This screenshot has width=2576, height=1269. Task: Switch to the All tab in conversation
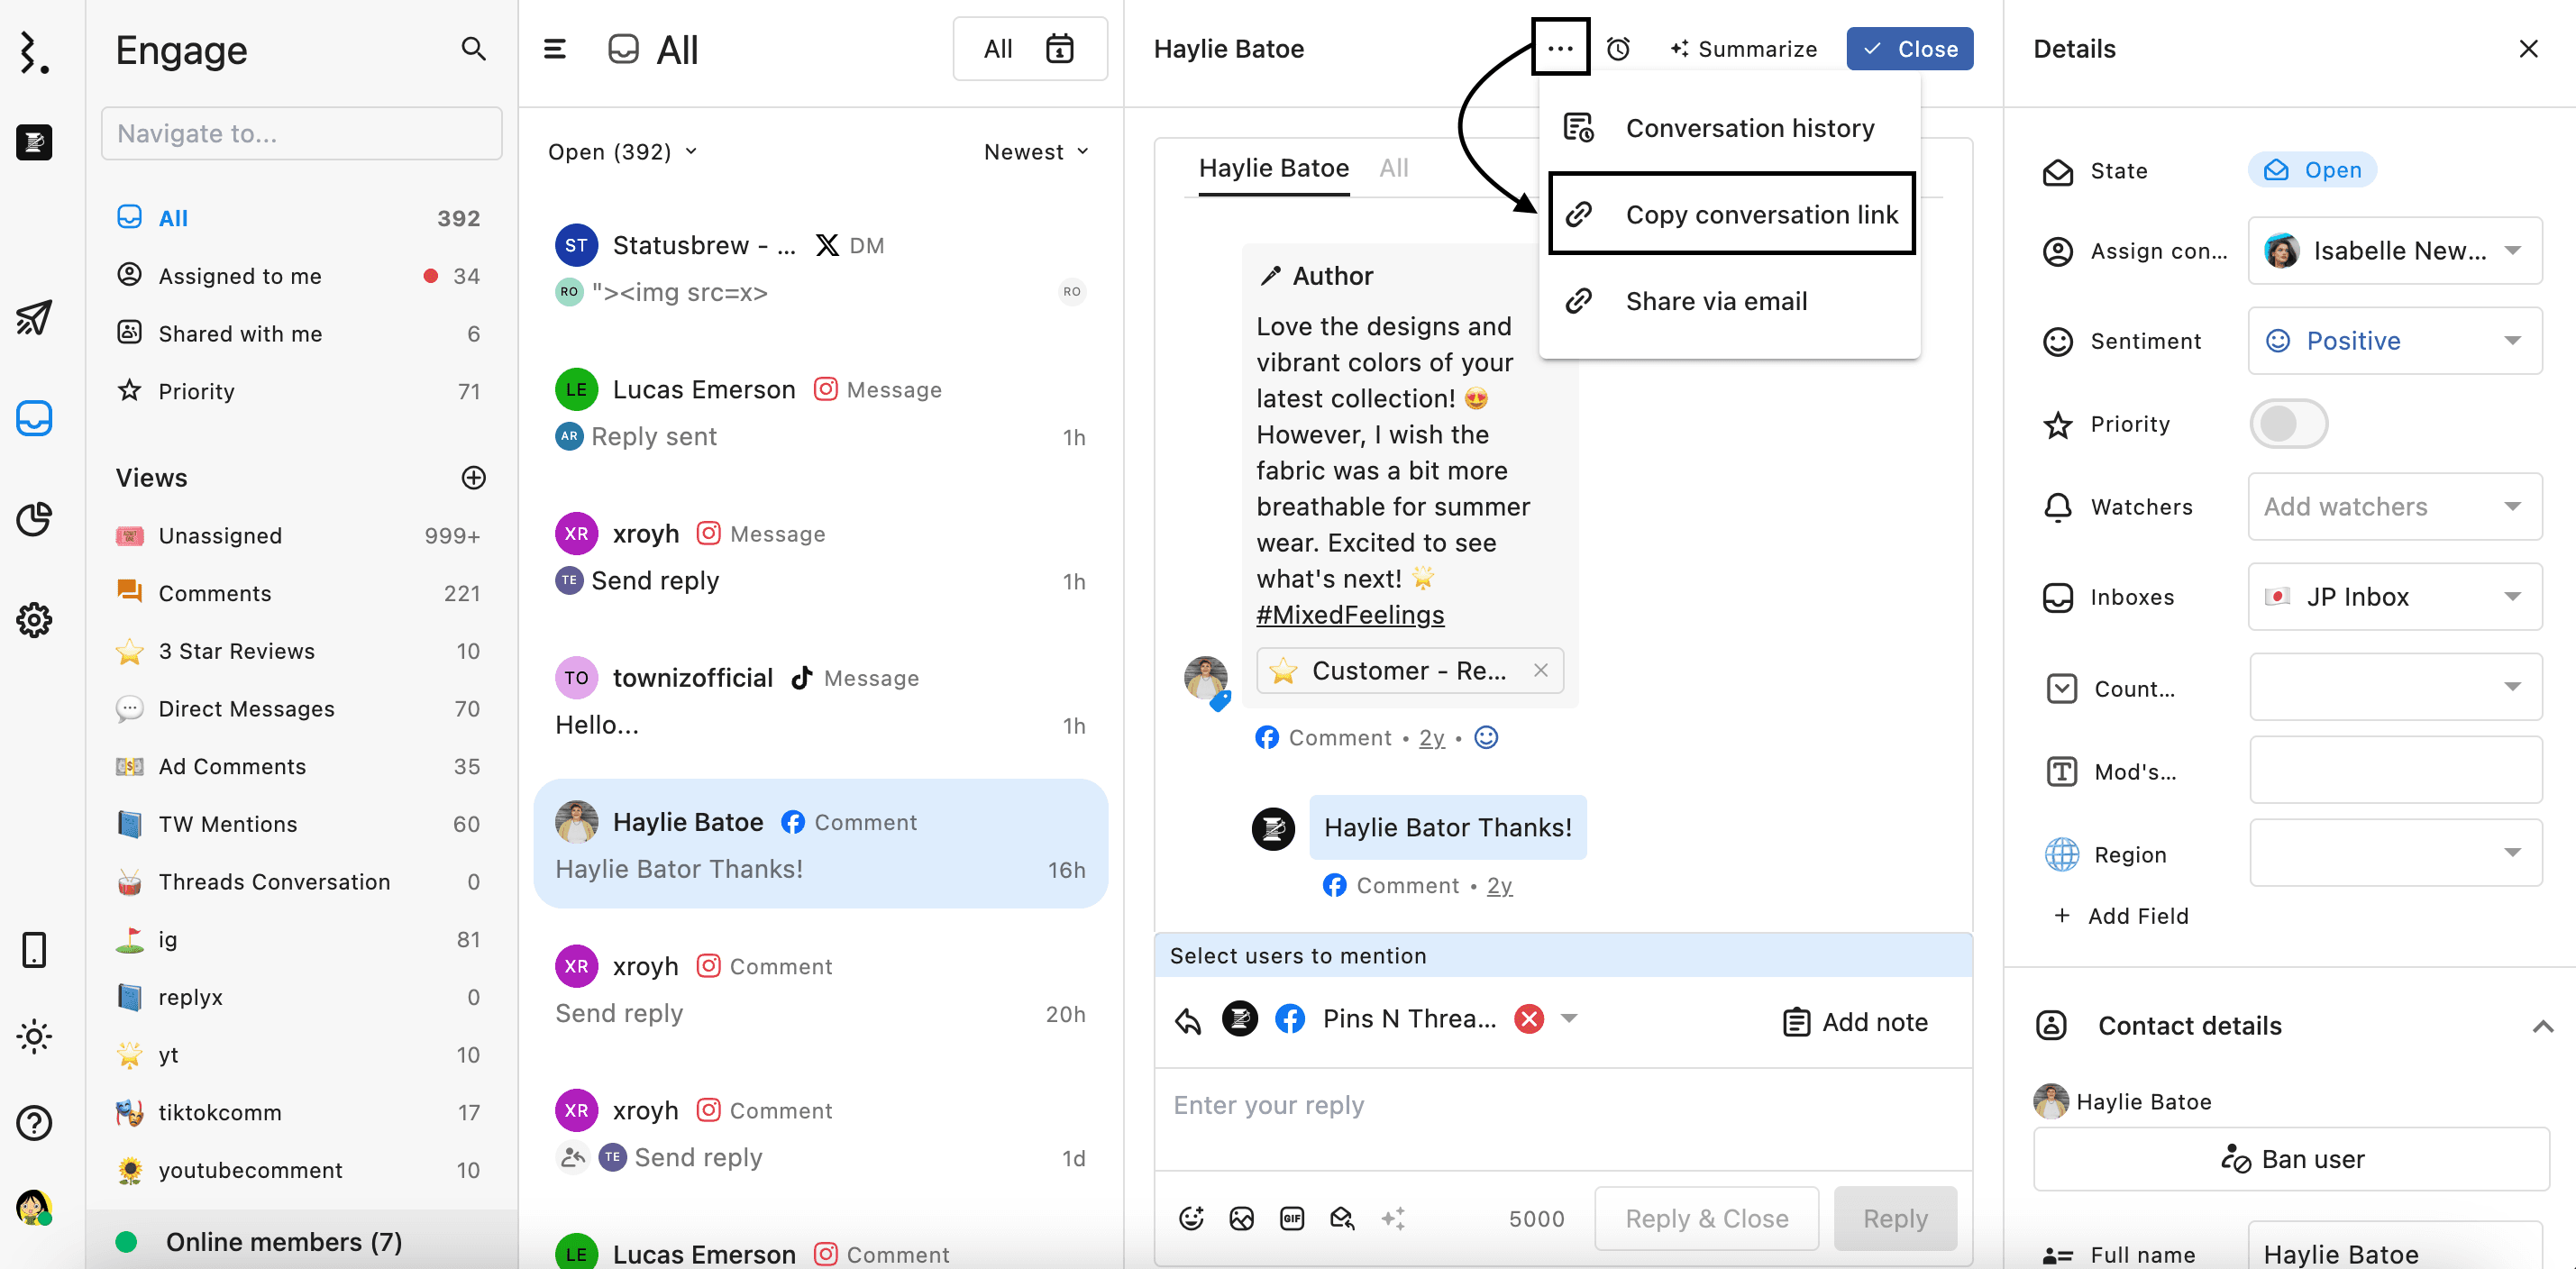[x=1393, y=168]
